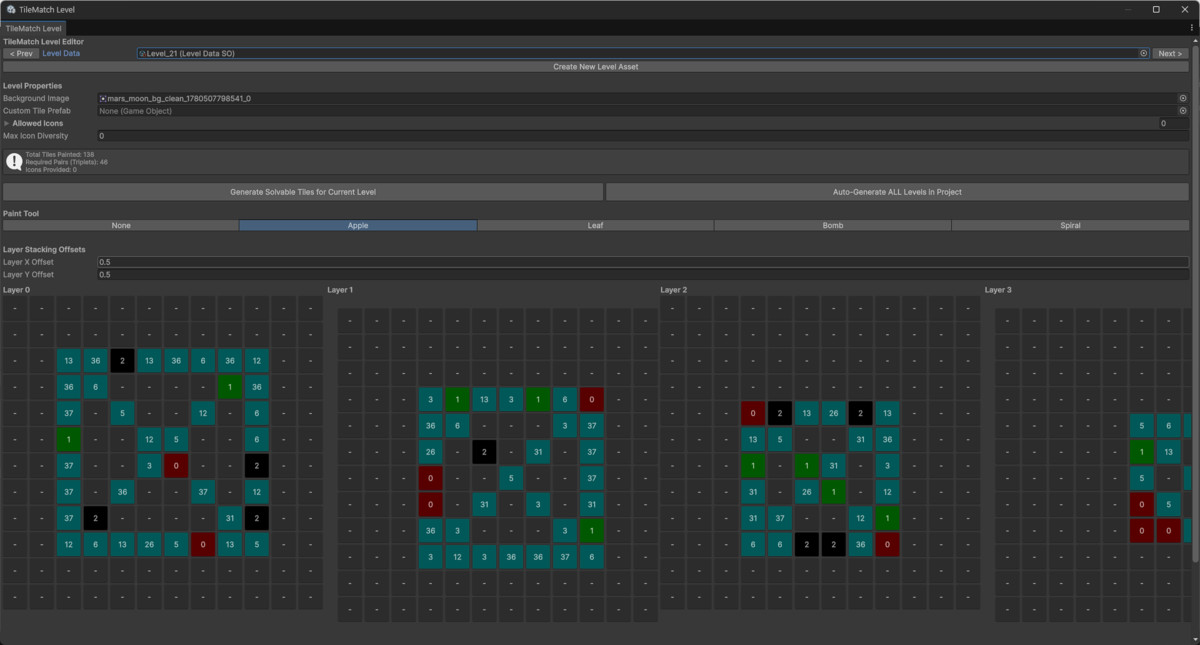Screen dimensions: 1200x645
Task: Paint the Layer 1 tile labeled 12
Action: coord(458,557)
